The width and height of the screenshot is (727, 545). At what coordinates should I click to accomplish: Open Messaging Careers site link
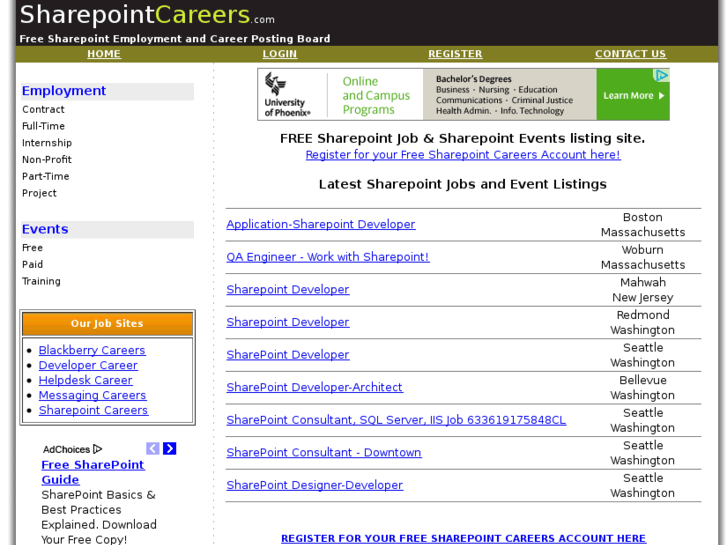click(92, 395)
